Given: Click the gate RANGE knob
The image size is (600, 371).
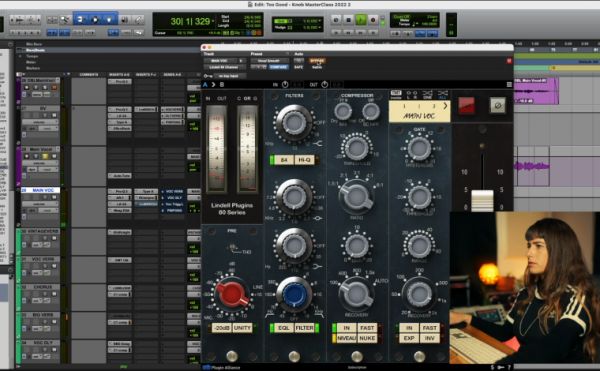Looking at the screenshot, I should (419, 245).
